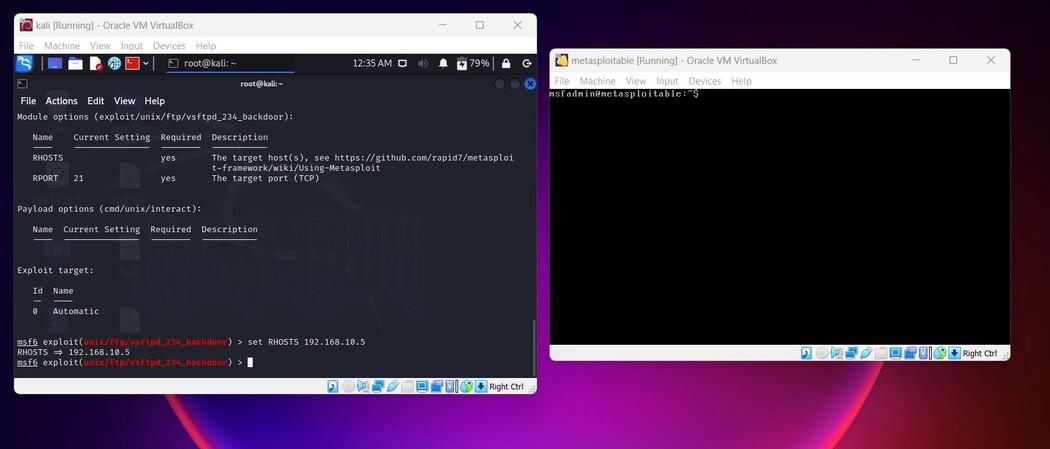Image resolution: width=1050 pixels, height=449 pixels.
Task: Launch the text editor icon in Kali panel
Action: (x=95, y=64)
